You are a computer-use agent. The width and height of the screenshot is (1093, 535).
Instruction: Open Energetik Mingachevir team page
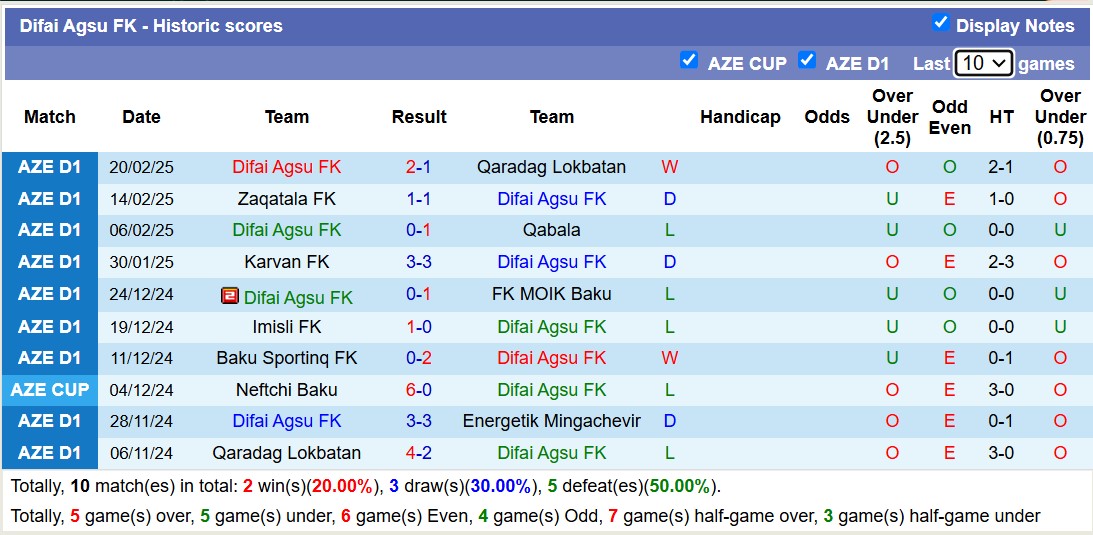[x=552, y=421]
